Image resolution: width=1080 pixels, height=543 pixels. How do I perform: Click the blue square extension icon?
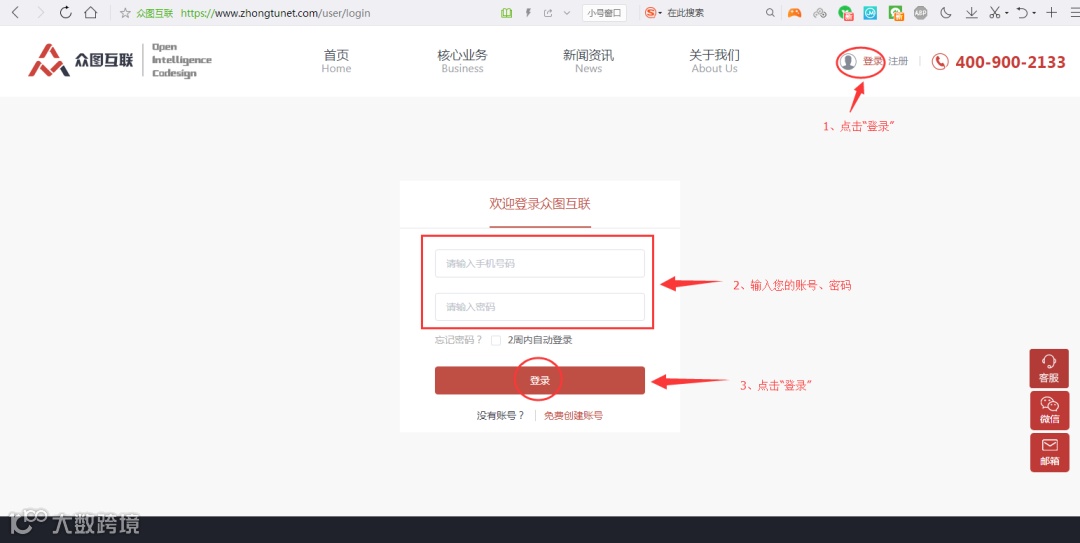871,13
